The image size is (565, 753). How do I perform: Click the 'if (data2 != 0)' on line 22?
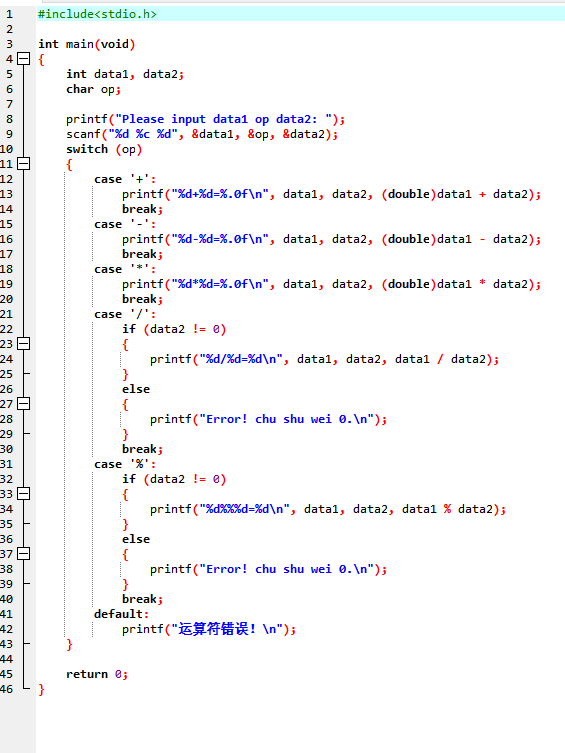(x=174, y=329)
